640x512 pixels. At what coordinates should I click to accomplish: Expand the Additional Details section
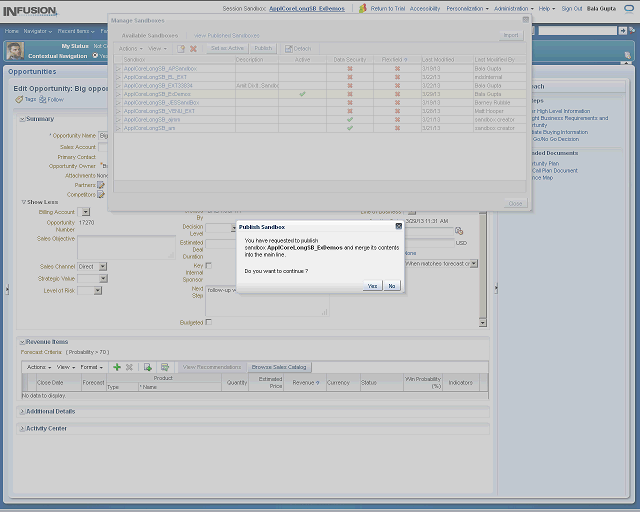click(22, 411)
